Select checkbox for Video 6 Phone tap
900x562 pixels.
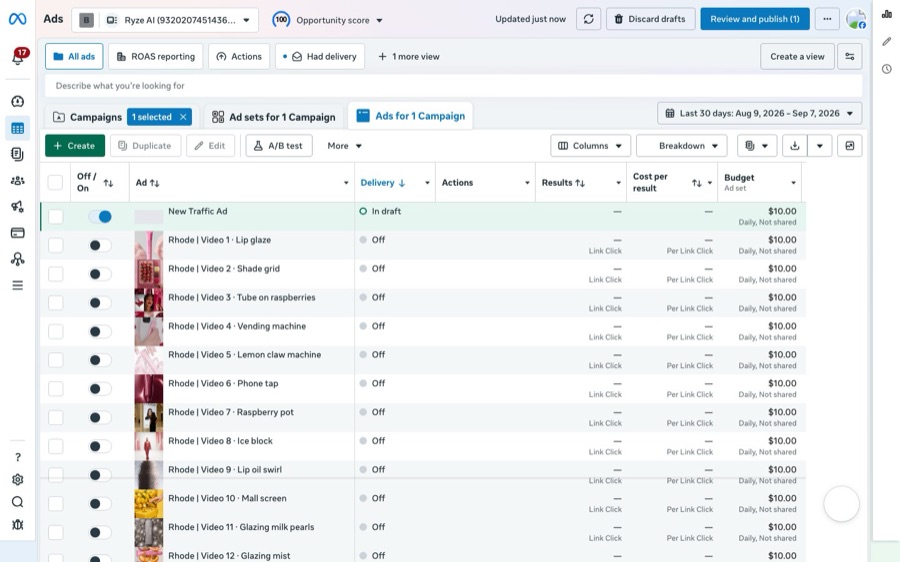pos(55,389)
